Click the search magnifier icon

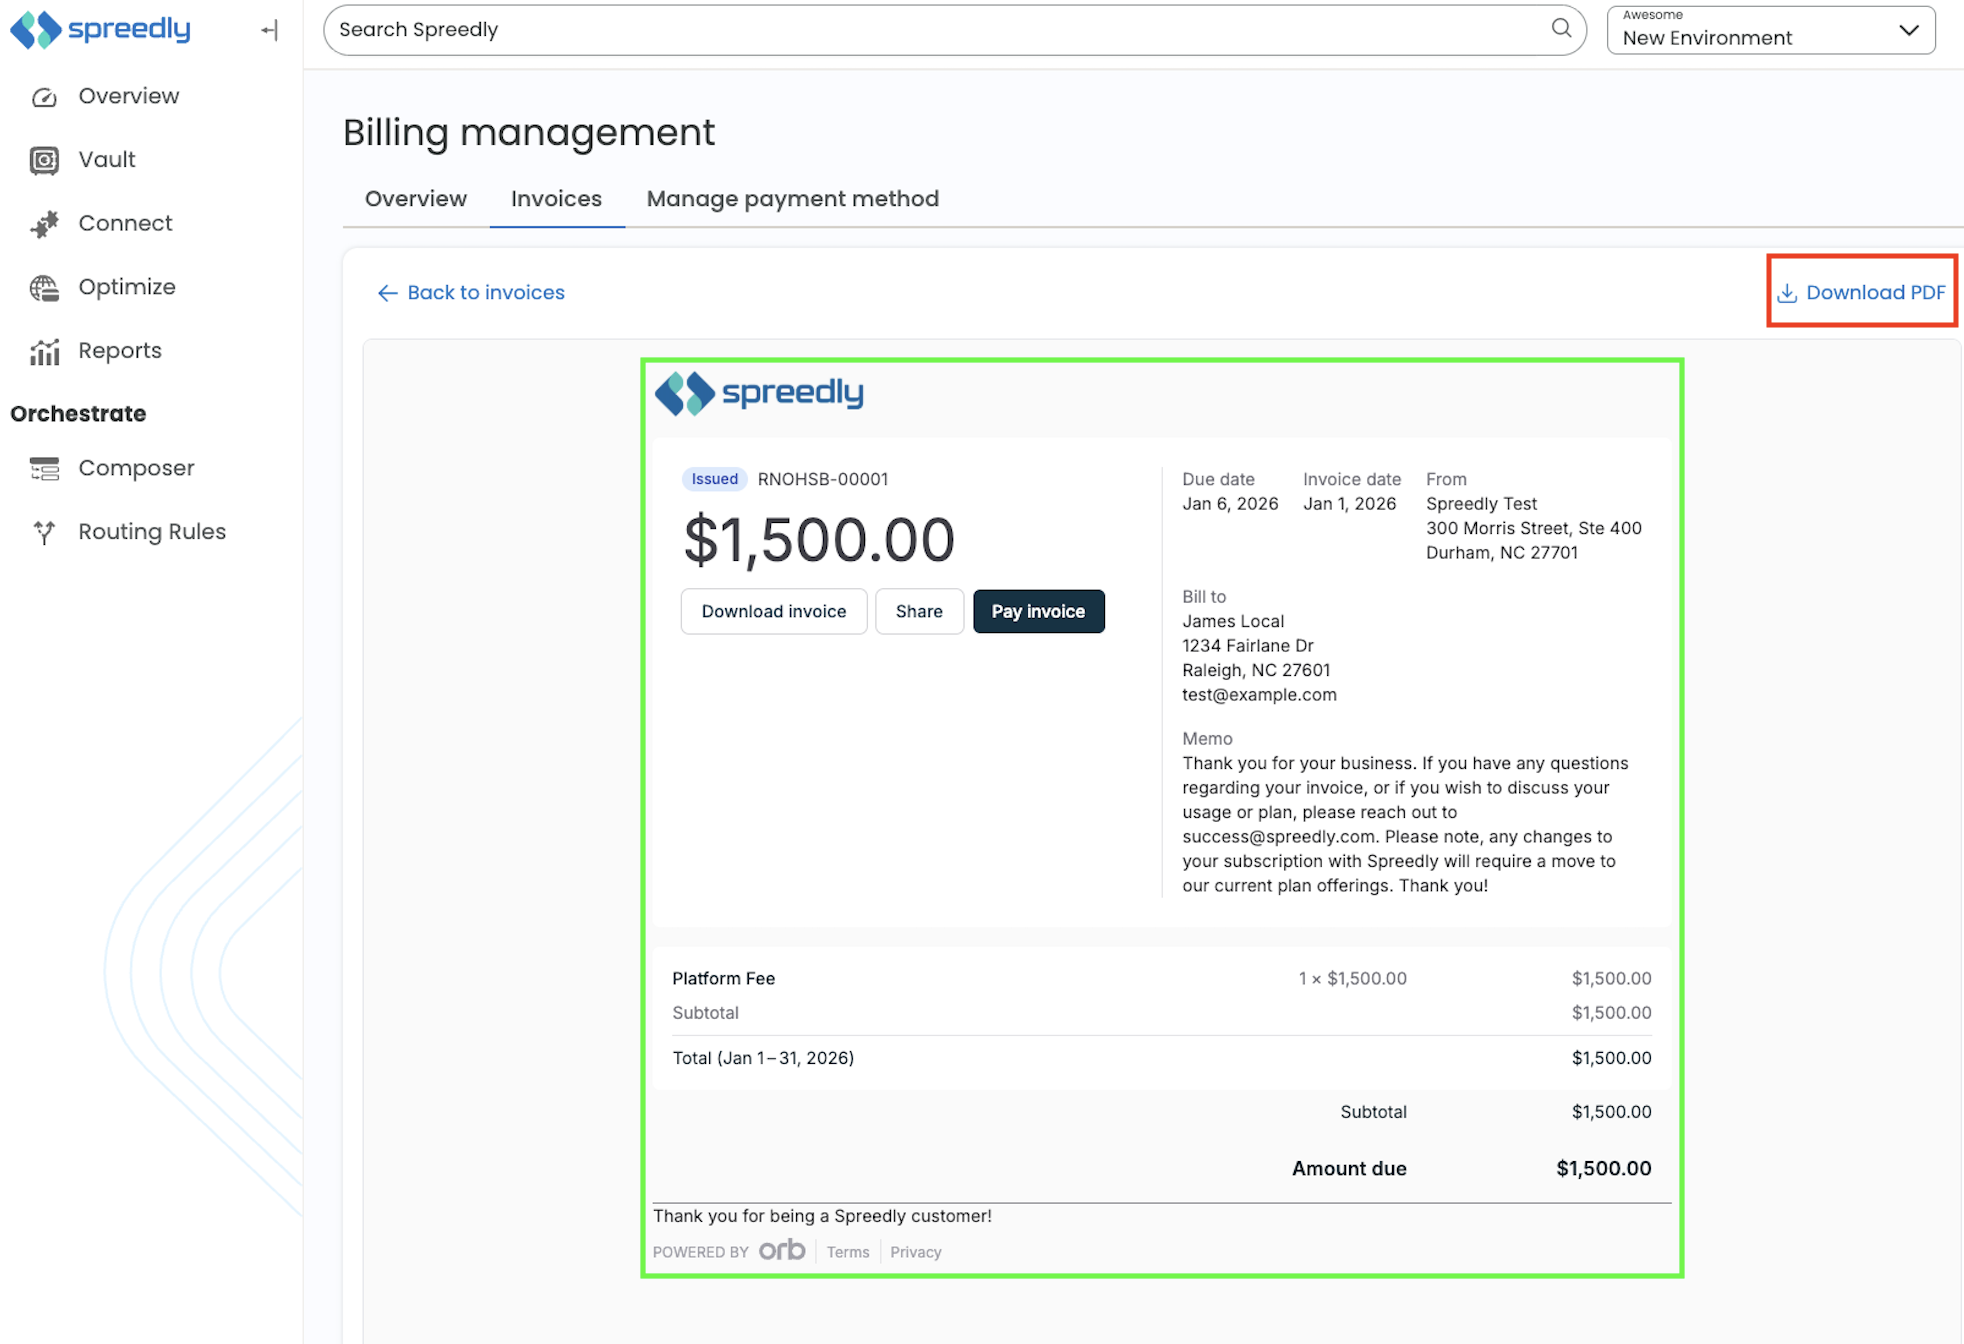click(1561, 28)
